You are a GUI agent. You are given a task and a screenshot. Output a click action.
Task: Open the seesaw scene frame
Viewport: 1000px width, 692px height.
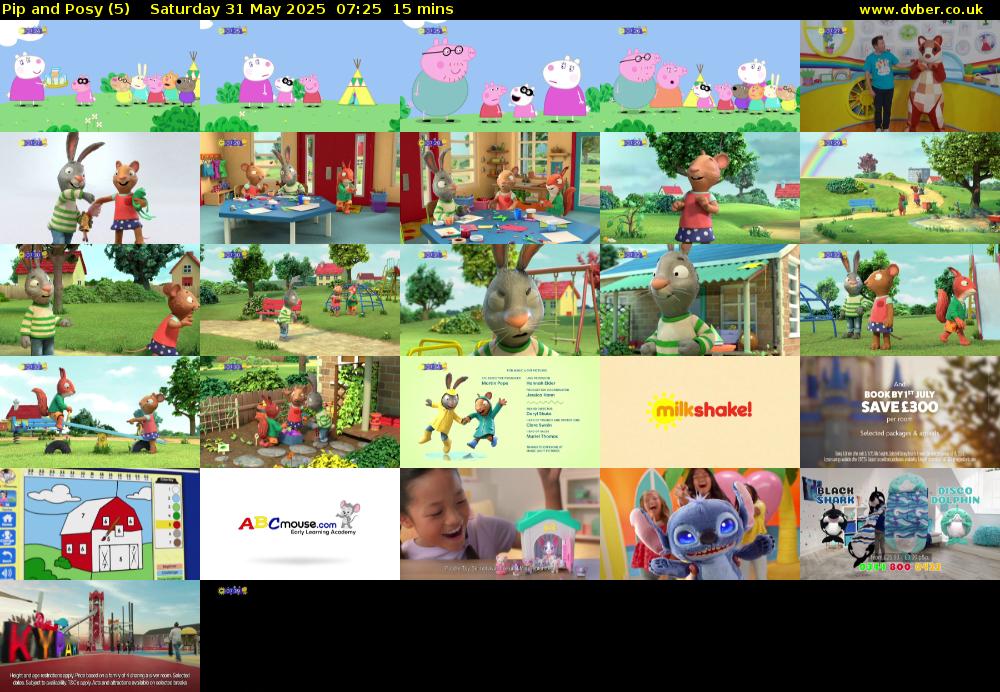pyautogui.click(x=99, y=412)
